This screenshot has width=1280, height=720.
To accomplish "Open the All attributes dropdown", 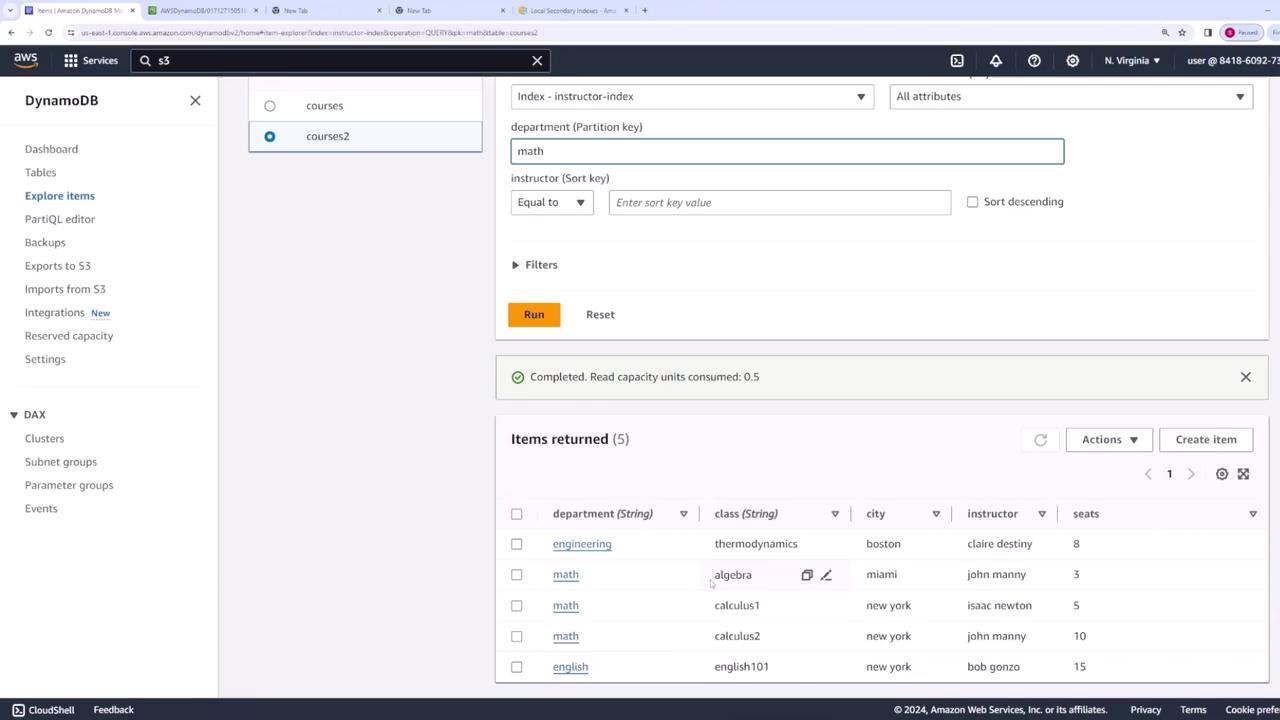I will pyautogui.click(x=1071, y=97).
